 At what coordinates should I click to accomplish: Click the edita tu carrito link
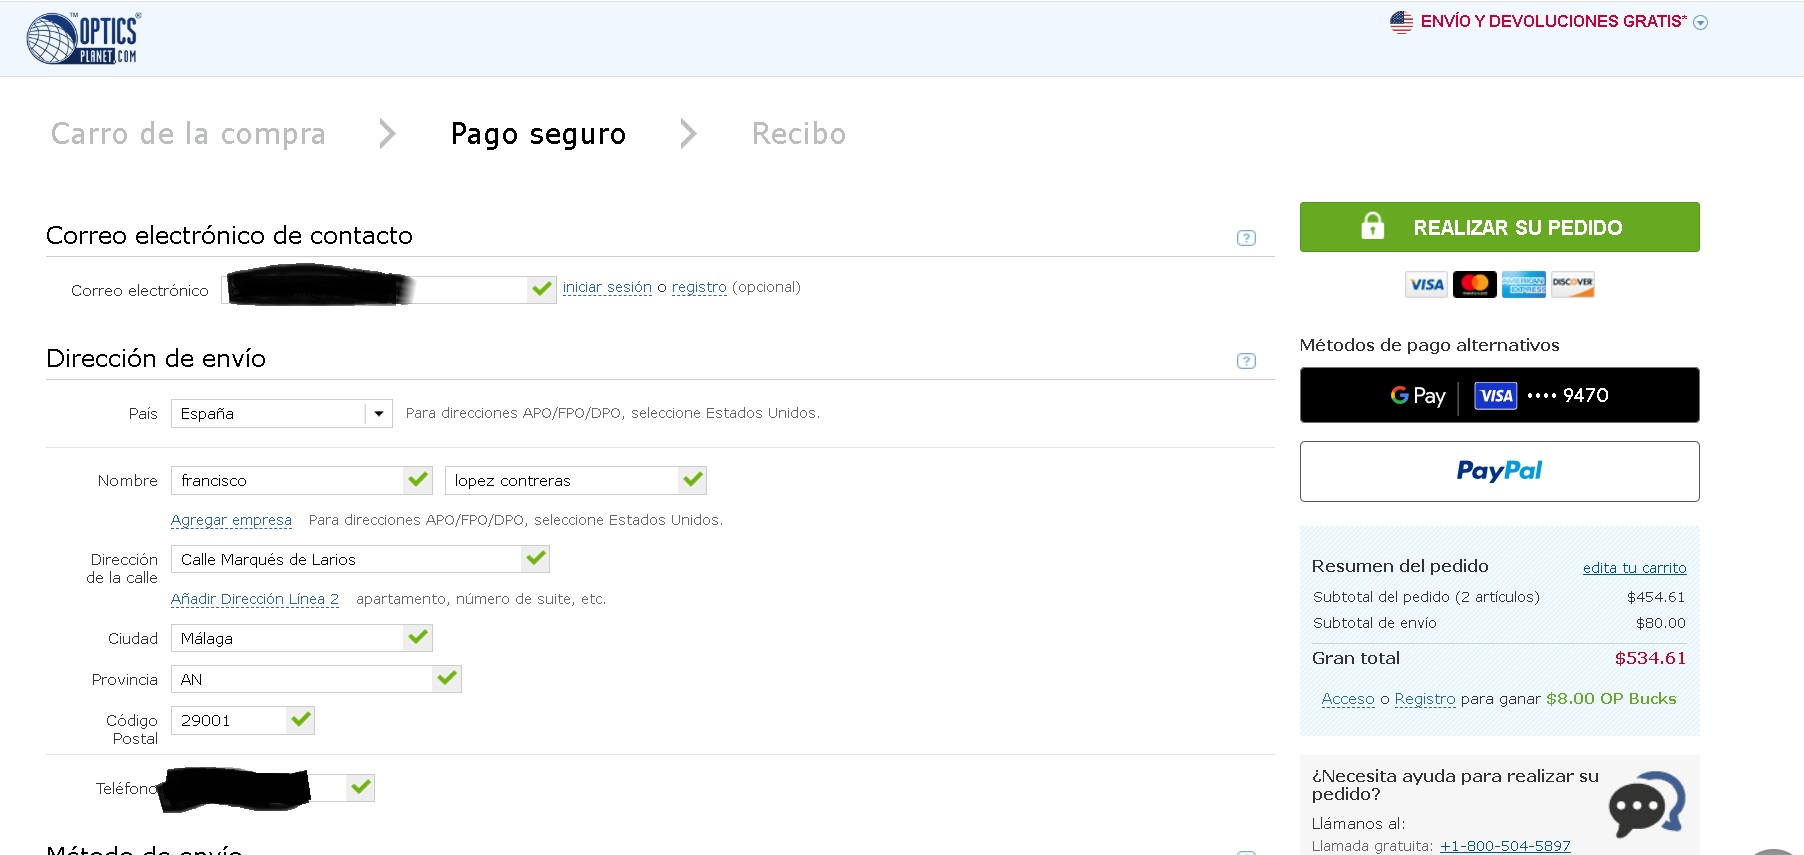click(1634, 568)
